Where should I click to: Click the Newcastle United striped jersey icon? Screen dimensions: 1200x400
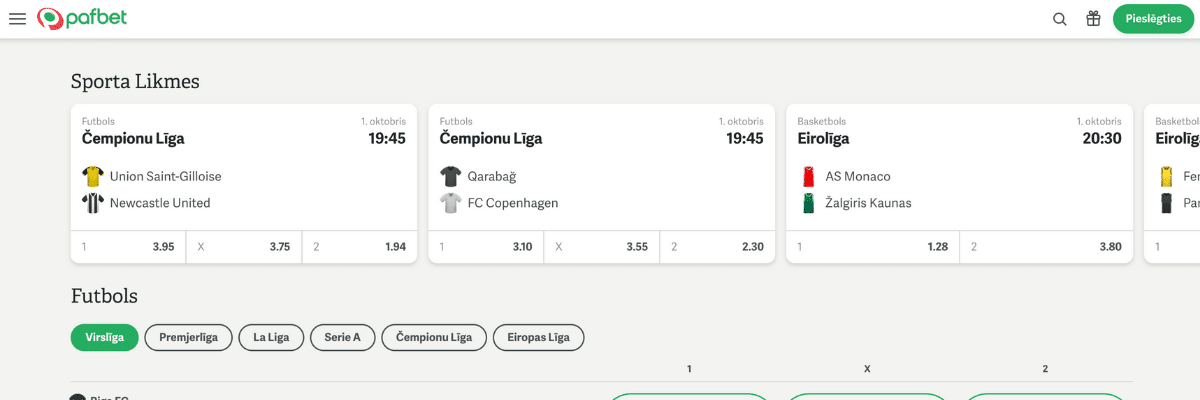click(x=92, y=203)
